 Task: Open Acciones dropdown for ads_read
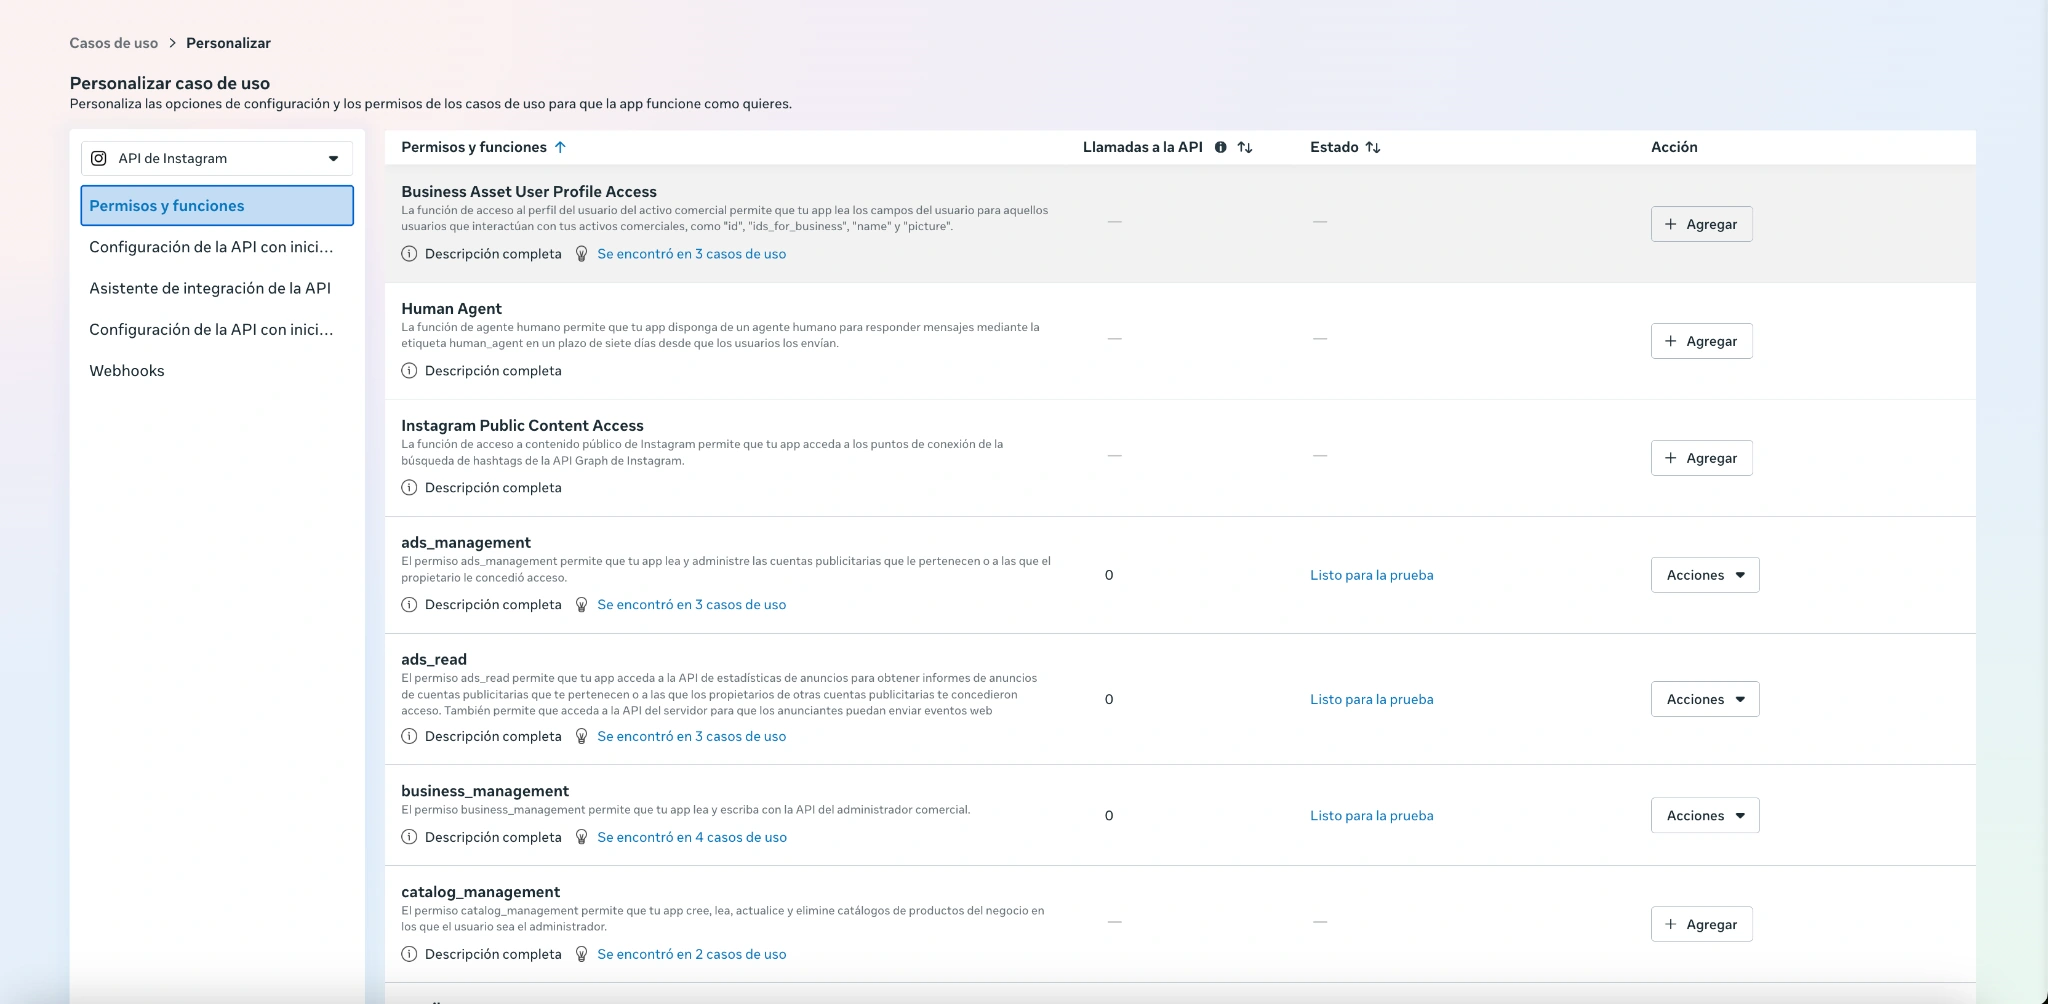coord(1705,699)
